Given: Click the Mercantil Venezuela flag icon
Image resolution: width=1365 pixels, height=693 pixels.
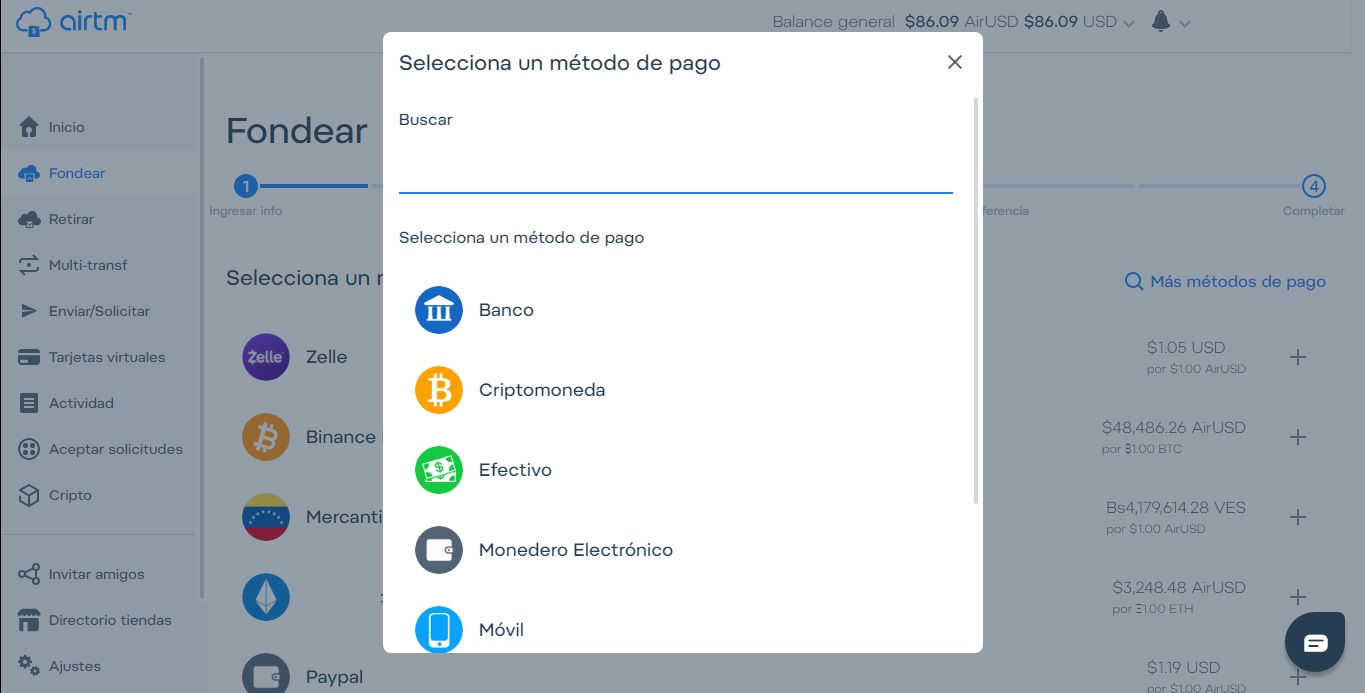Looking at the screenshot, I should tap(266, 517).
